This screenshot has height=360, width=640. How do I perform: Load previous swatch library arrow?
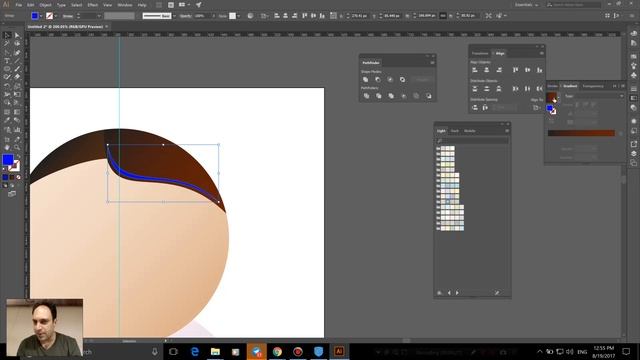pyautogui.click(x=449, y=293)
